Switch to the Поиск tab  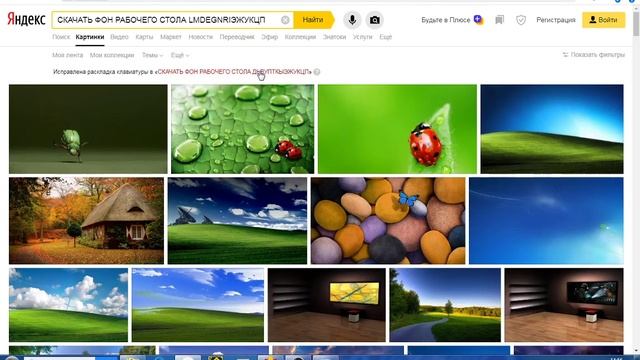point(61,37)
